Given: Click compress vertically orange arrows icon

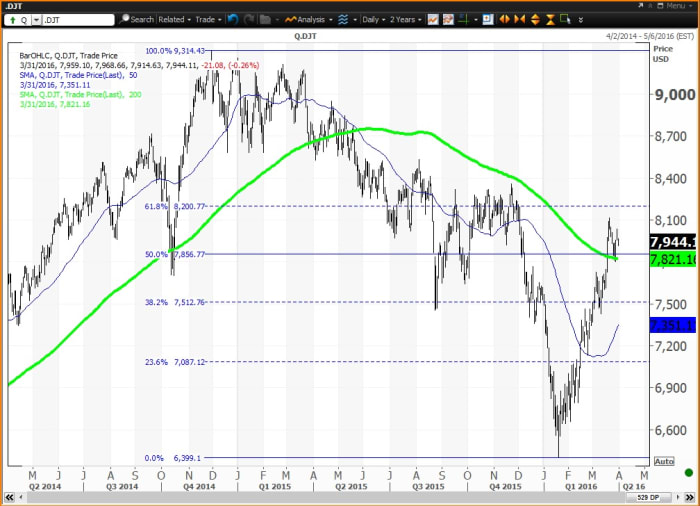Looking at the screenshot, I should coord(550,20).
